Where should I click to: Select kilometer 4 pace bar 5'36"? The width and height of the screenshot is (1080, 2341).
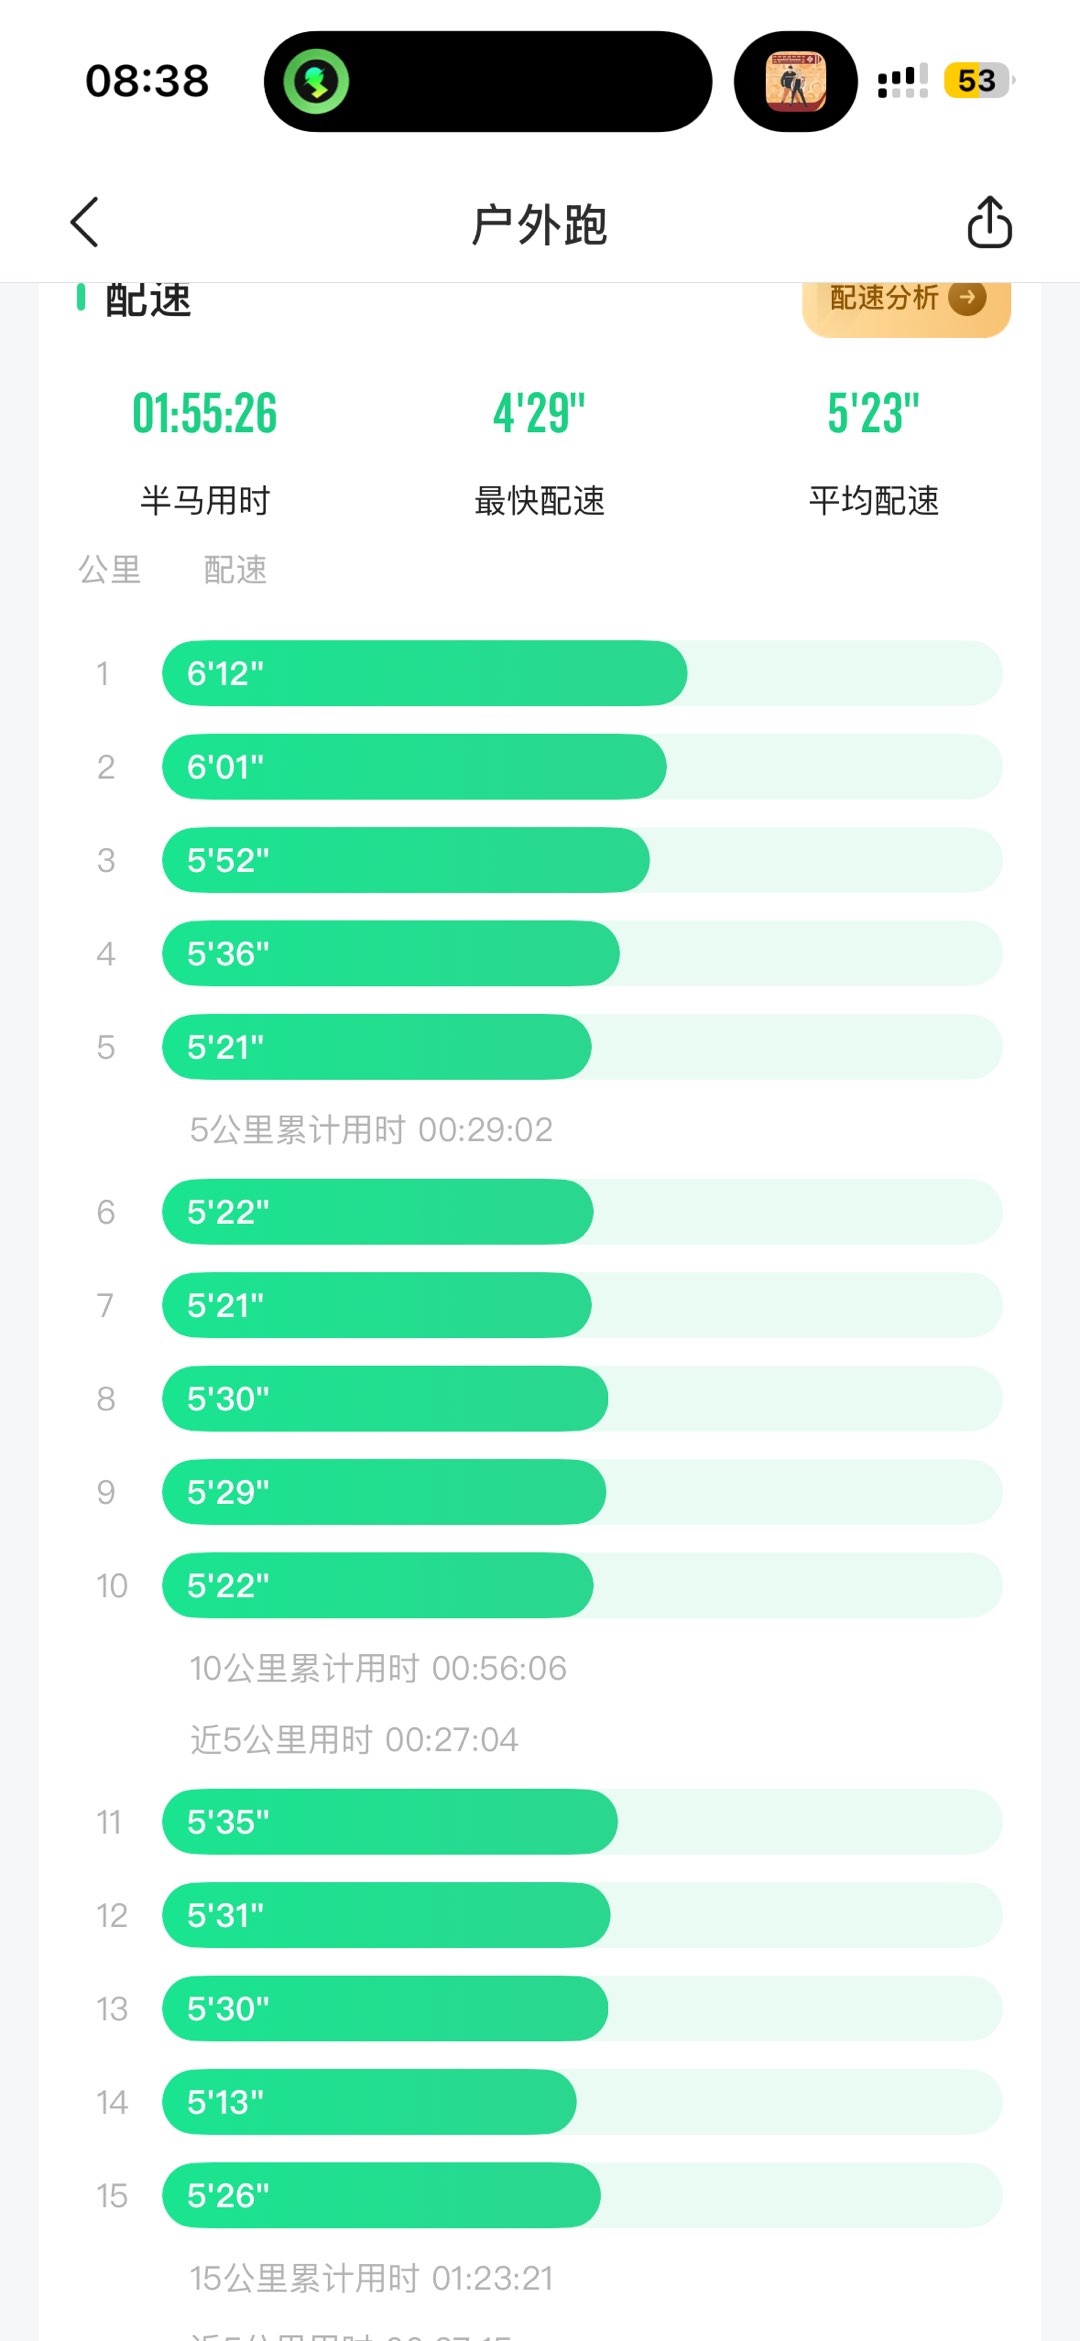391,954
